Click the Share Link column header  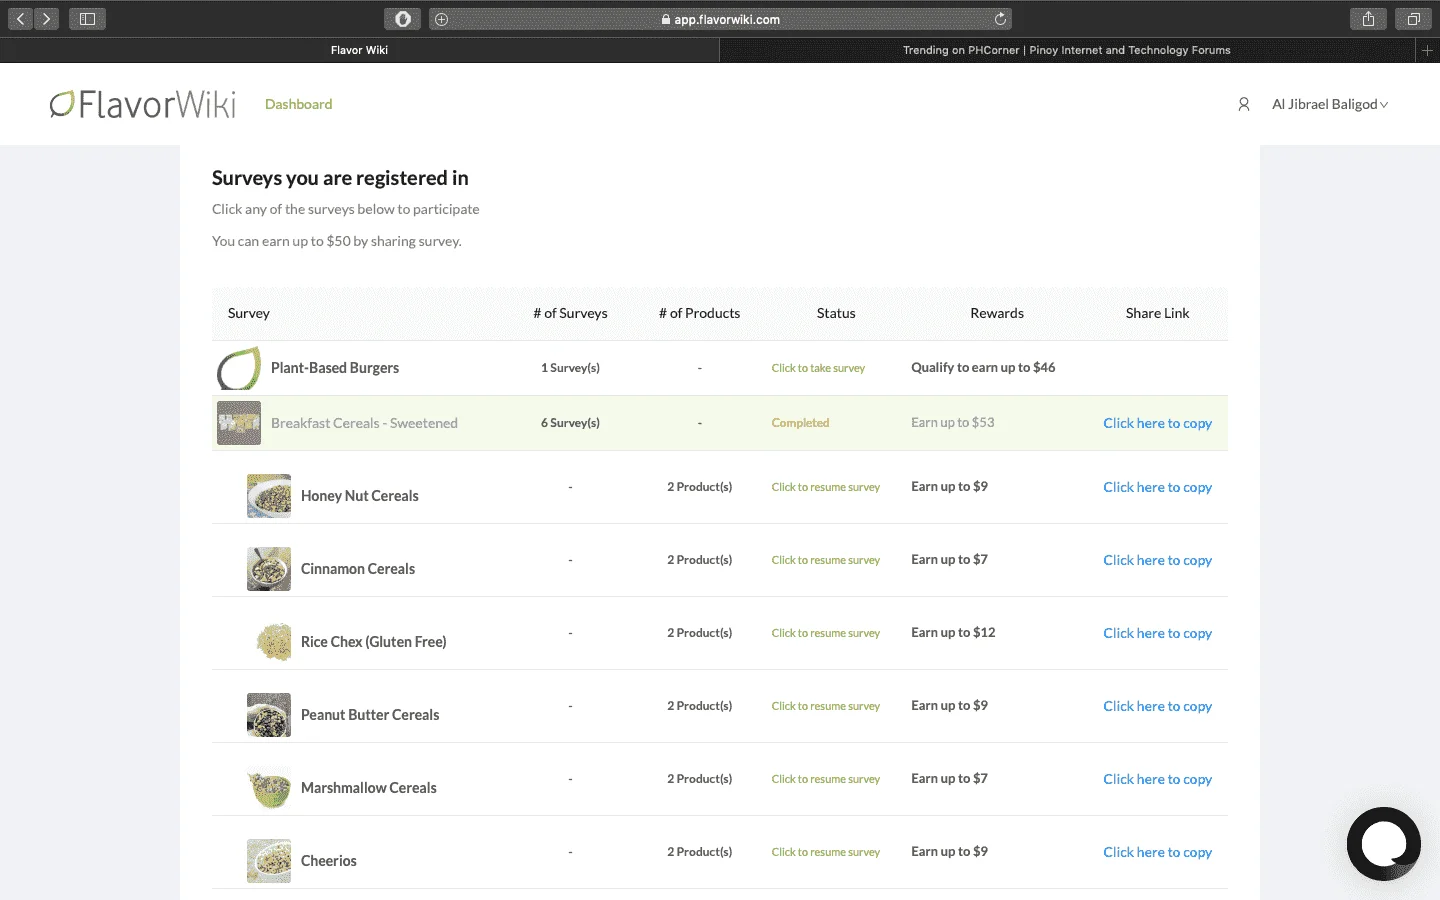[1157, 313]
